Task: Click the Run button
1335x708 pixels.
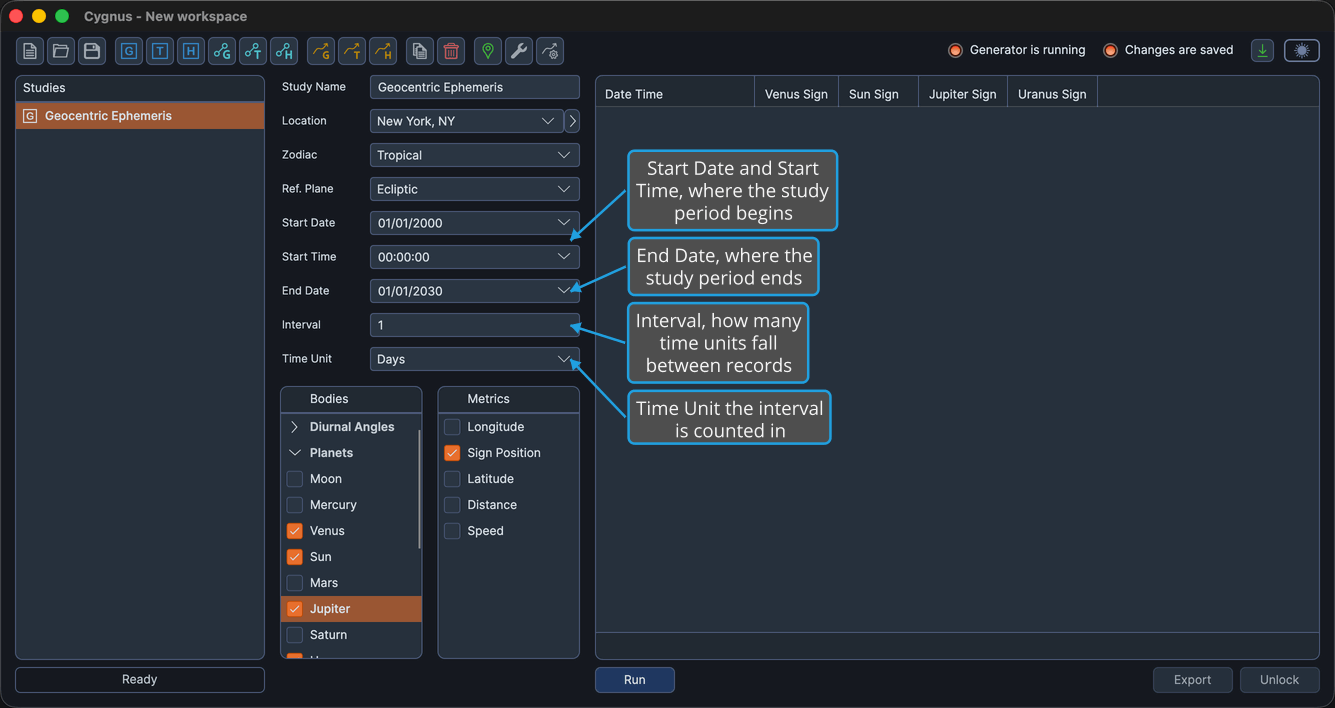Action: point(635,680)
